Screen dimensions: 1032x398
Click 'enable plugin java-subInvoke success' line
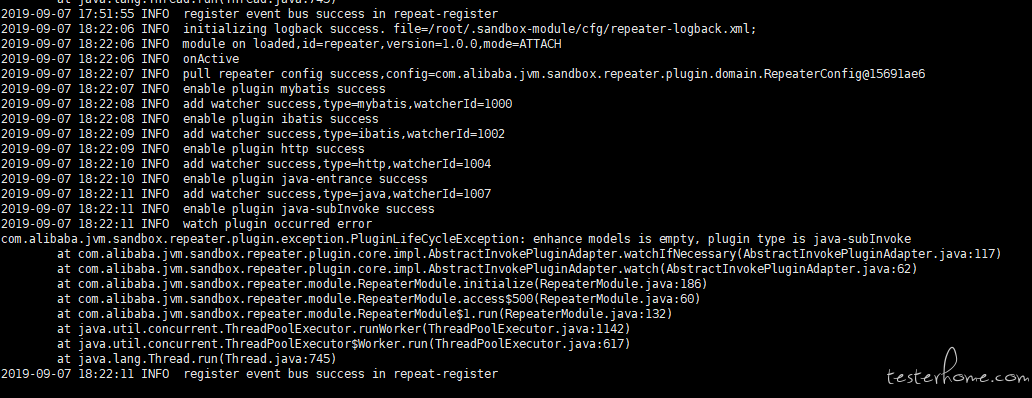coord(218,209)
